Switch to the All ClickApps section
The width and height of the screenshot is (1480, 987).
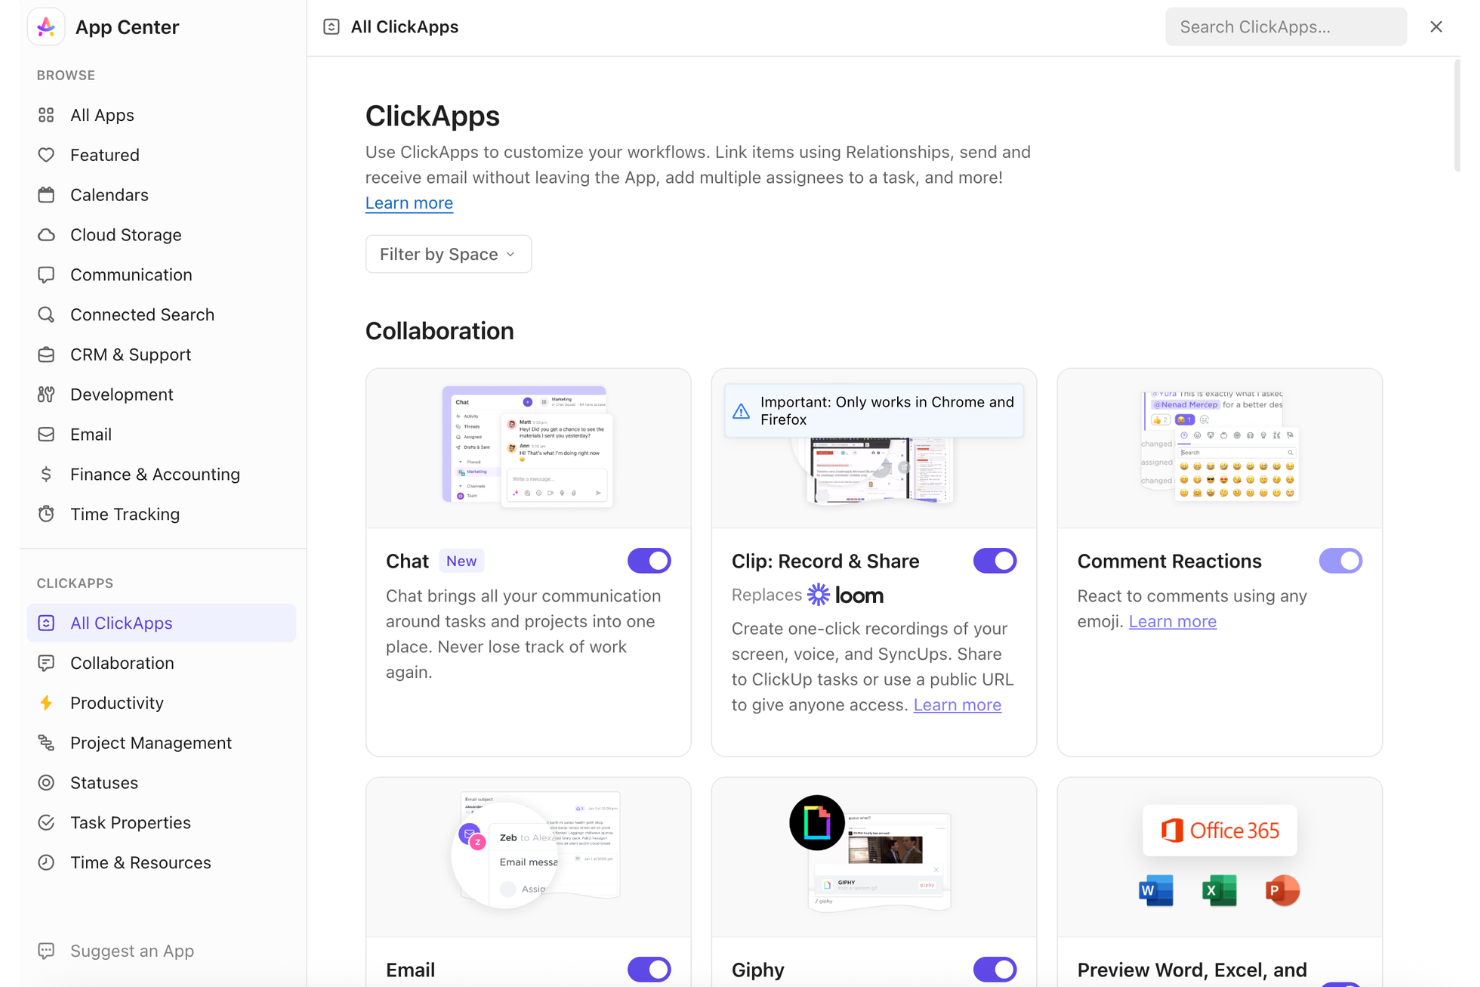click(121, 622)
